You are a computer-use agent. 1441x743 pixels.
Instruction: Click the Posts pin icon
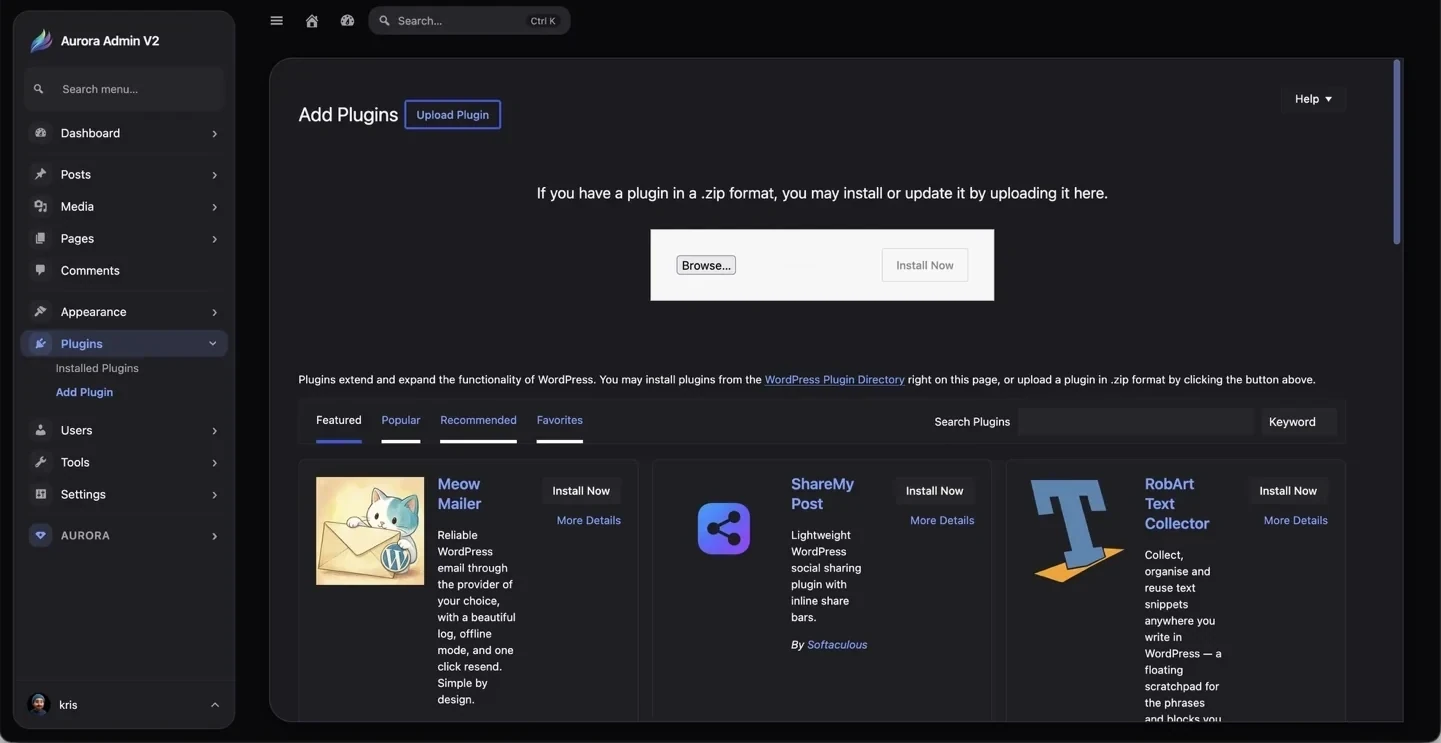(x=40, y=174)
